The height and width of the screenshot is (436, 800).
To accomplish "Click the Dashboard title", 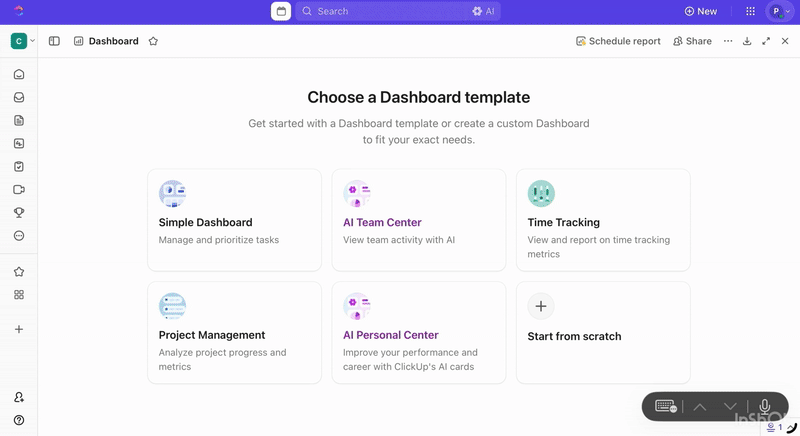I will coord(113,41).
